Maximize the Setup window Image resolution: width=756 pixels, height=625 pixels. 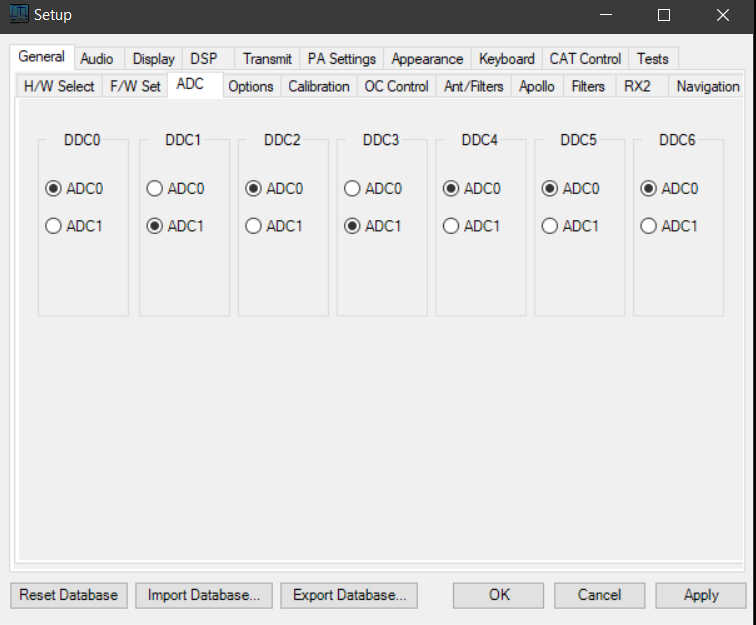click(x=664, y=15)
